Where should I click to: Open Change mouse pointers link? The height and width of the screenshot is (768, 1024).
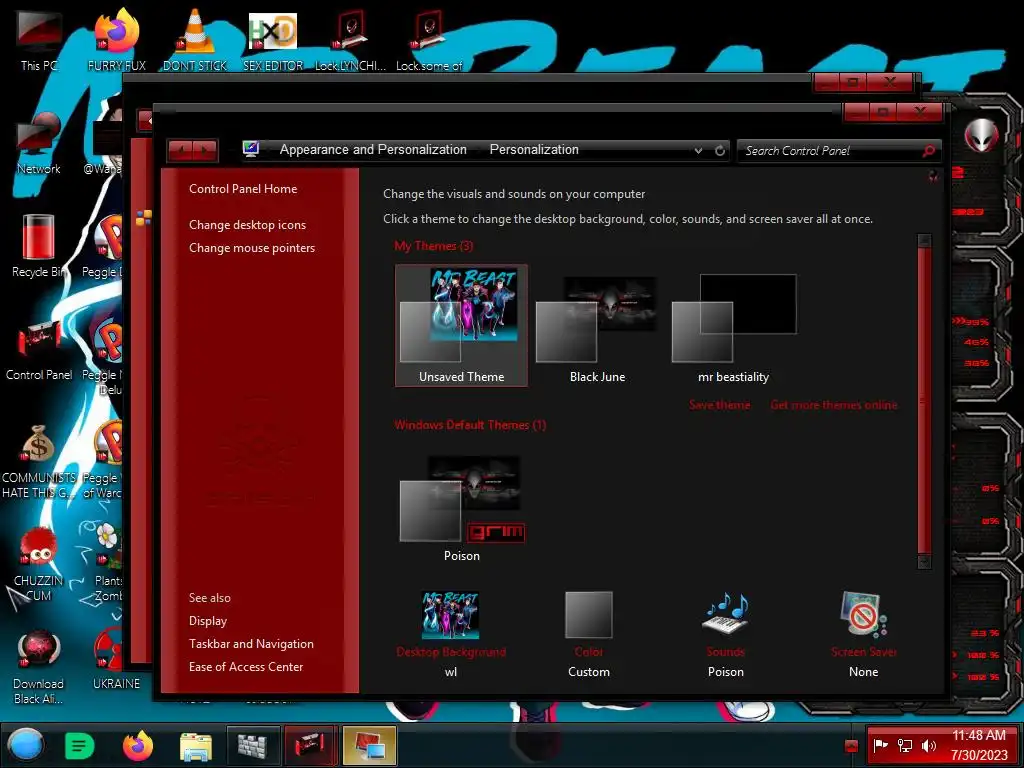pyautogui.click(x=252, y=248)
